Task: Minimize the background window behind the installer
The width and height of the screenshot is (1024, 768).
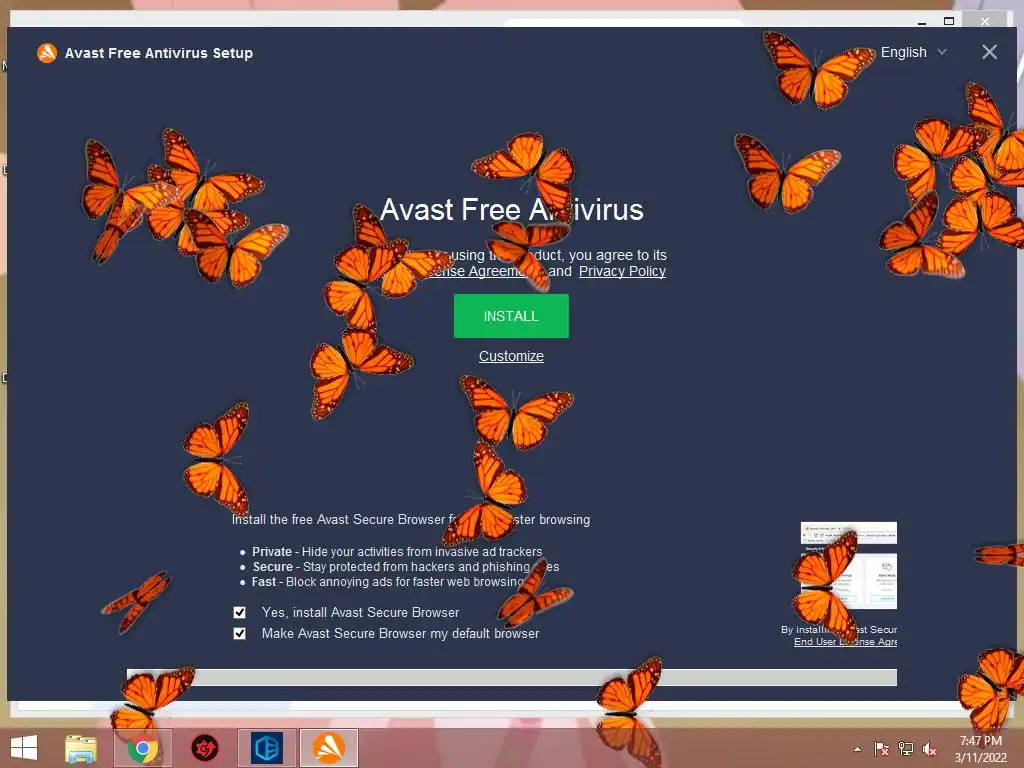Action: pos(921,22)
